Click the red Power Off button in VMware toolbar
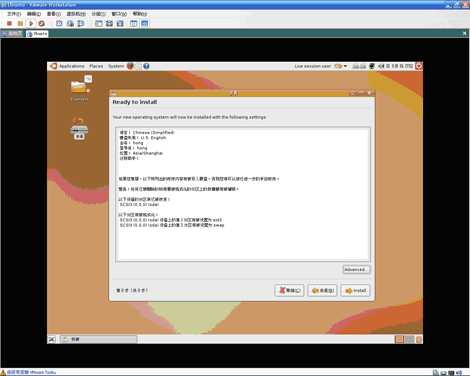 tap(9, 23)
